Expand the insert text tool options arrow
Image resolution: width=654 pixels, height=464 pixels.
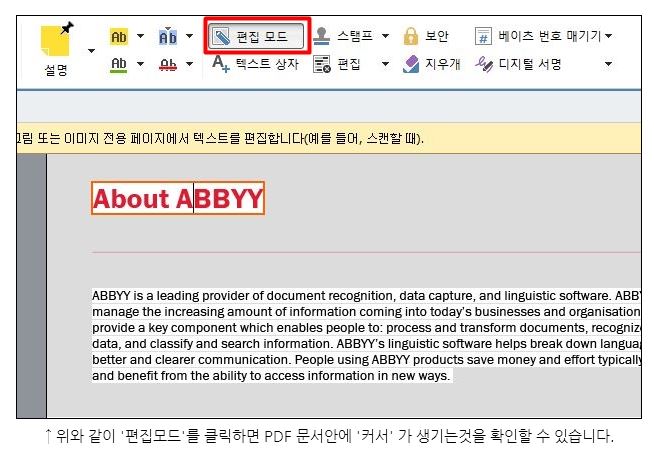click(x=189, y=36)
